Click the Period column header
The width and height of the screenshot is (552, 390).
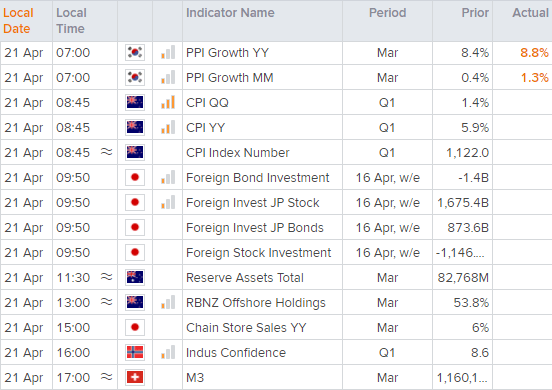[387, 13]
